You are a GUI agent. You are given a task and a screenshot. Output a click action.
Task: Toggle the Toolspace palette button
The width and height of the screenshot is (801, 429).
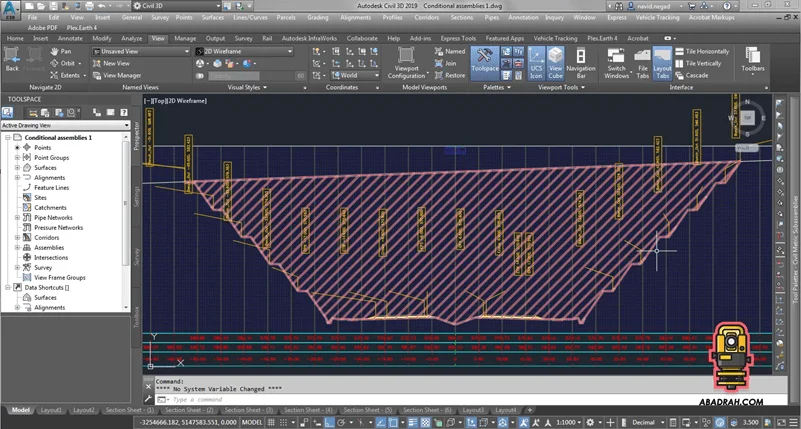tap(484, 62)
